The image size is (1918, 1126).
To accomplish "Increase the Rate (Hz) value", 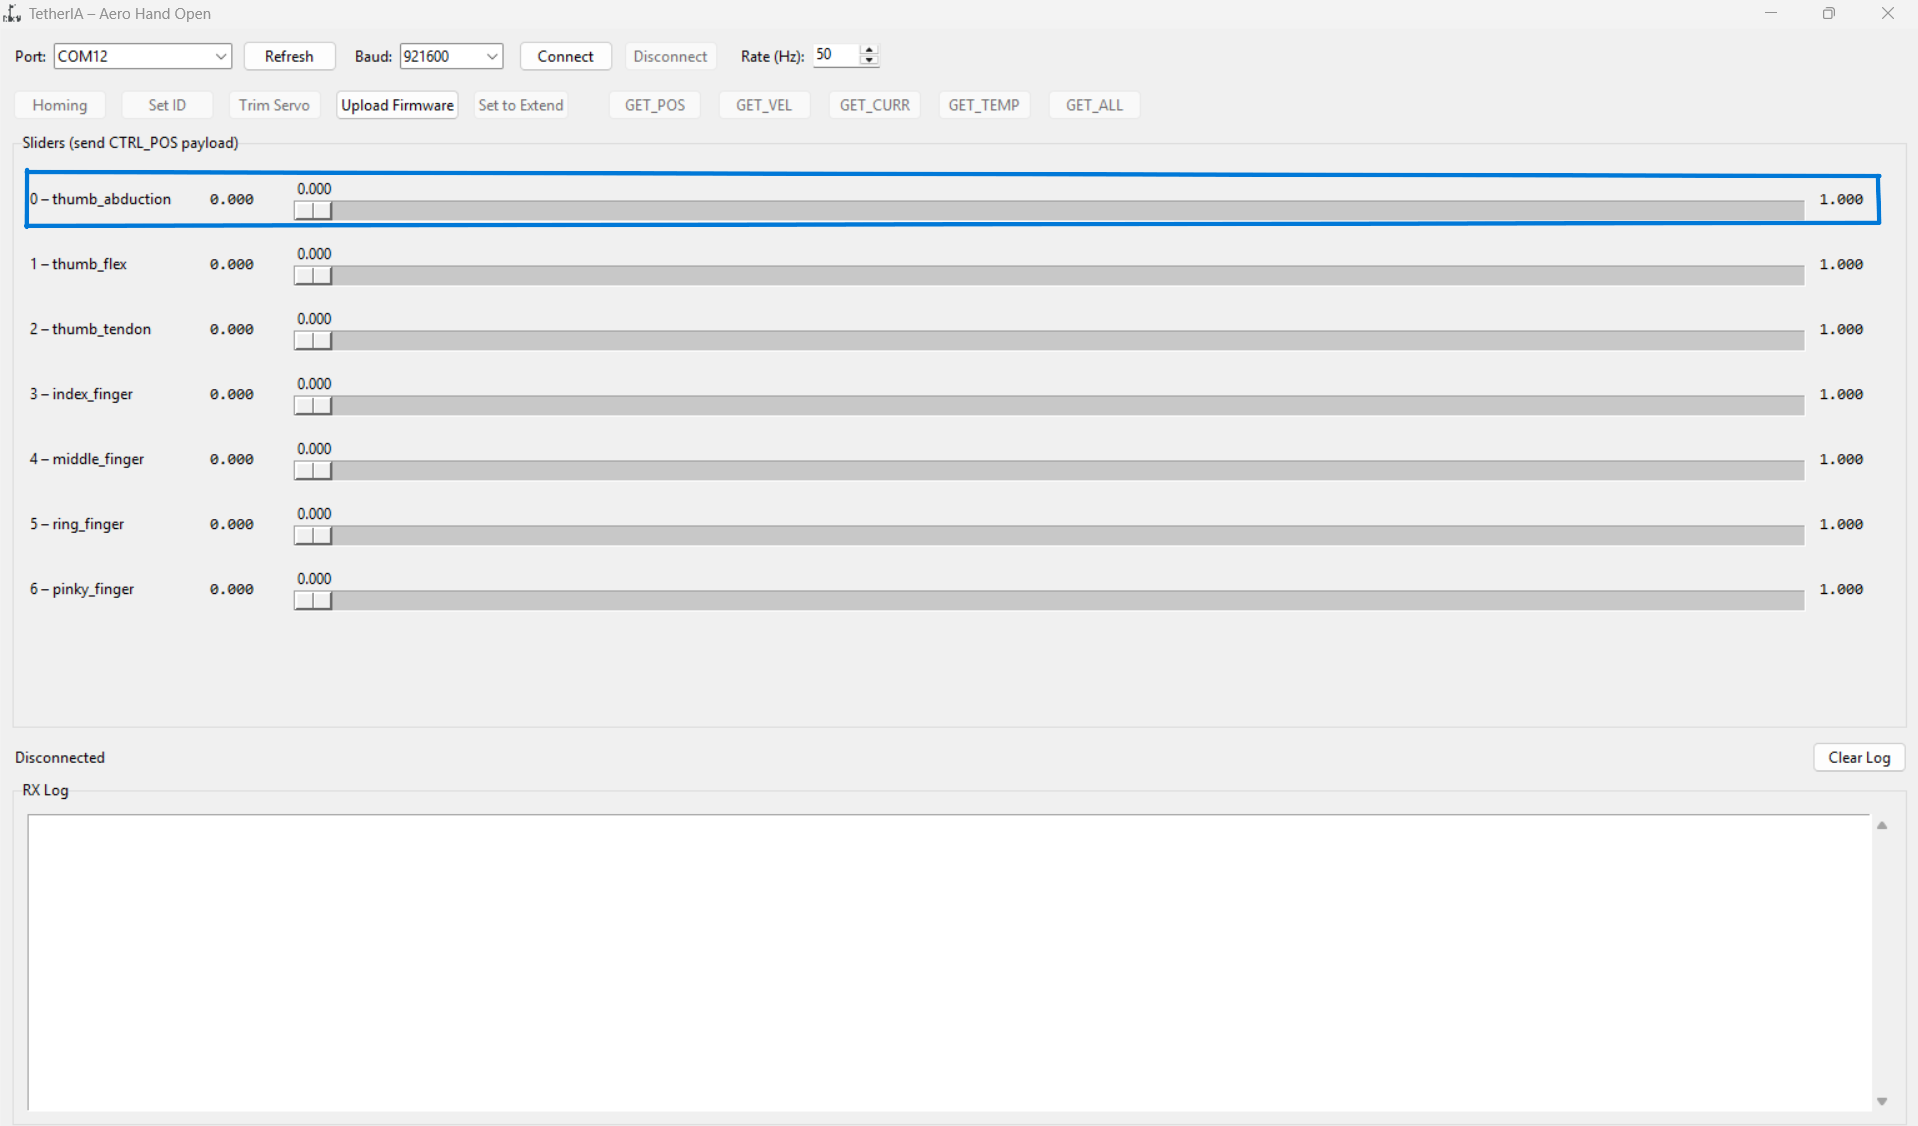I will [868, 50].
